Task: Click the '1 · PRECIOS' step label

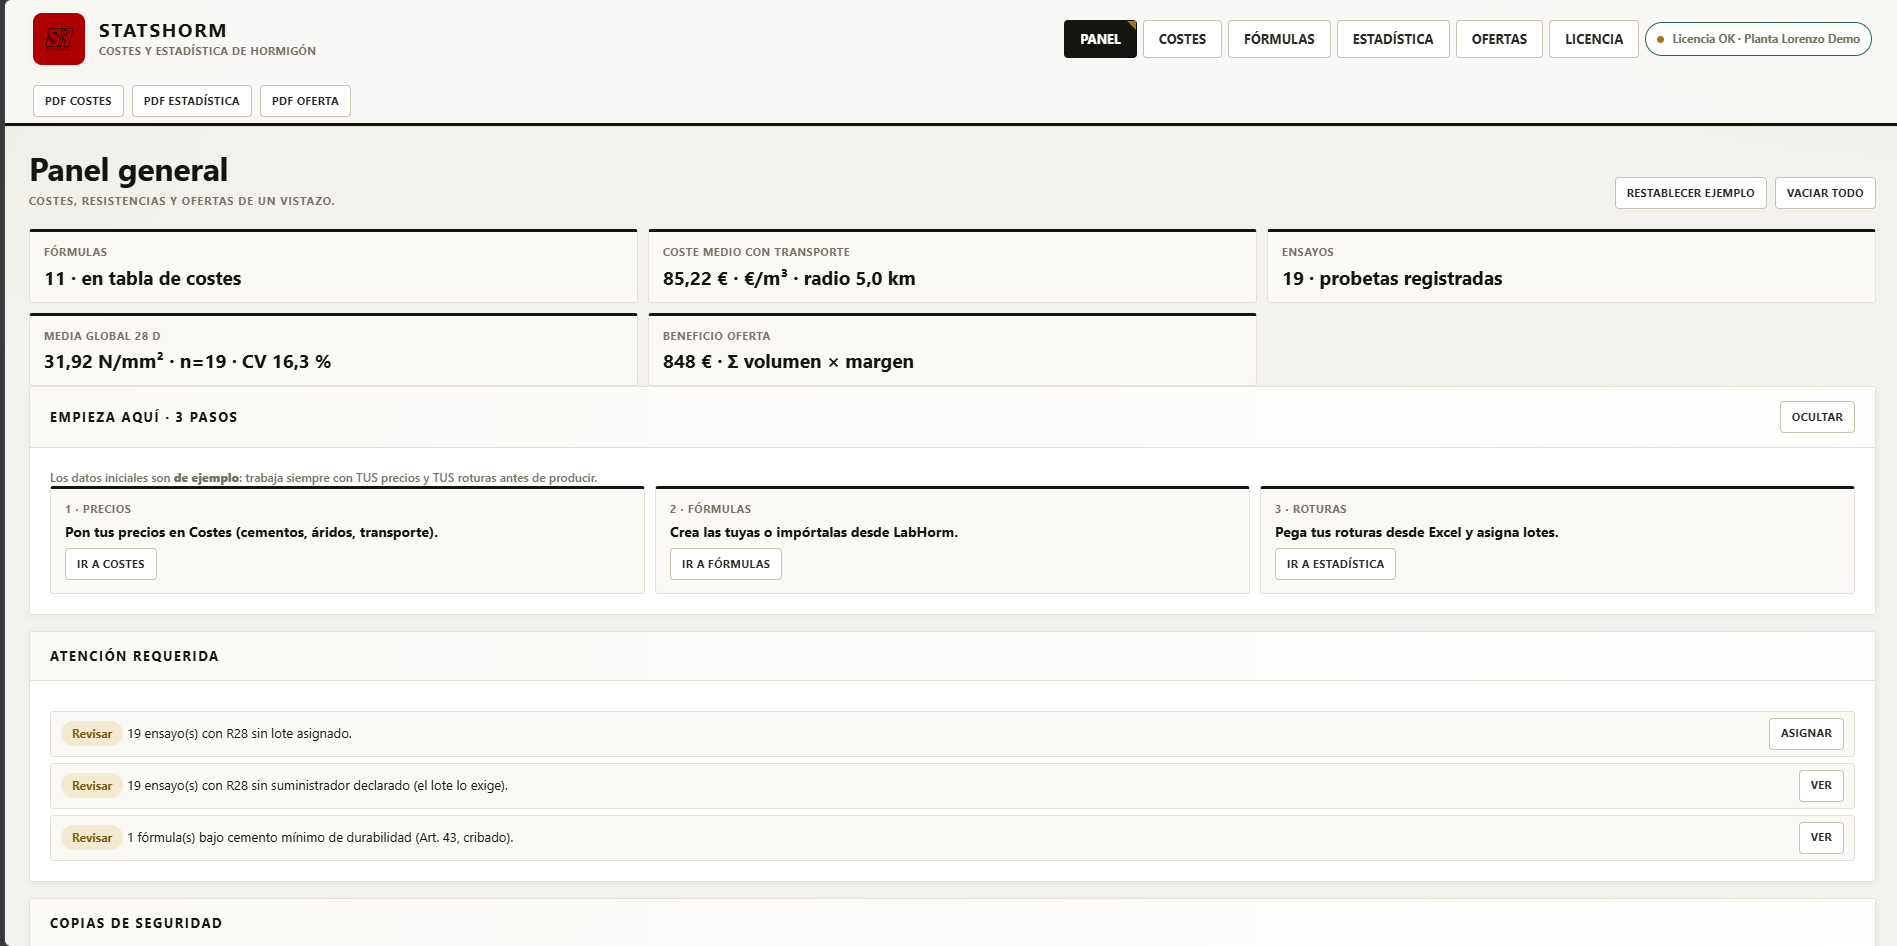Action: pyautogui.click(x=98, y=509)
